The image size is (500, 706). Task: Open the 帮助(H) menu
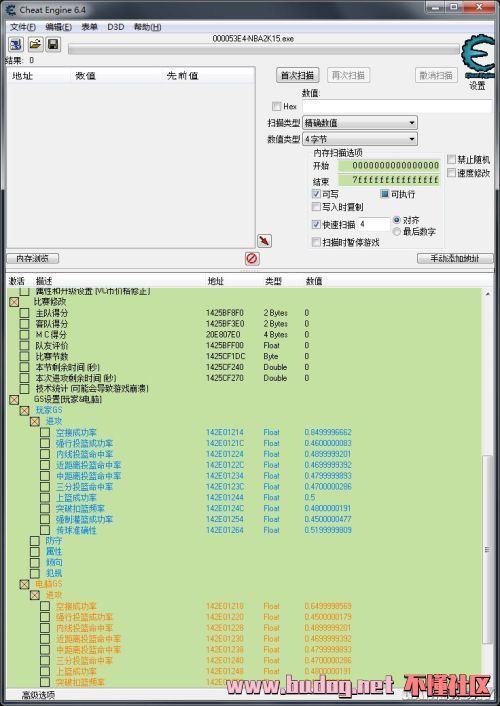pos(147,27)
